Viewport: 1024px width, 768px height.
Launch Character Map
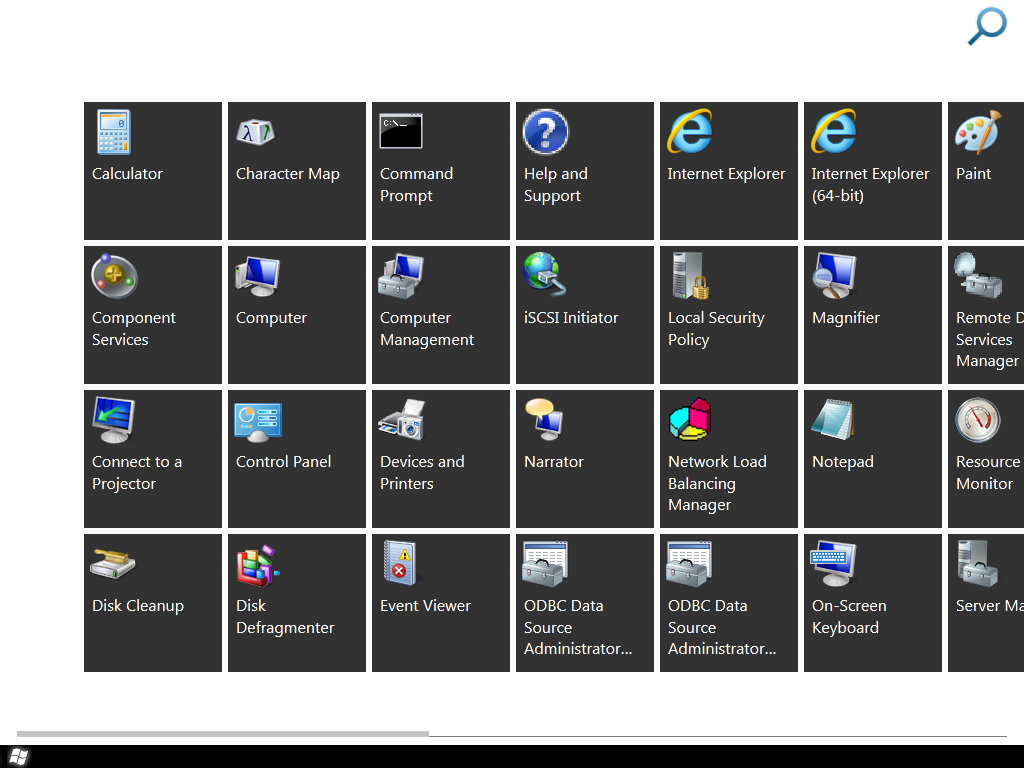[297, 171]
